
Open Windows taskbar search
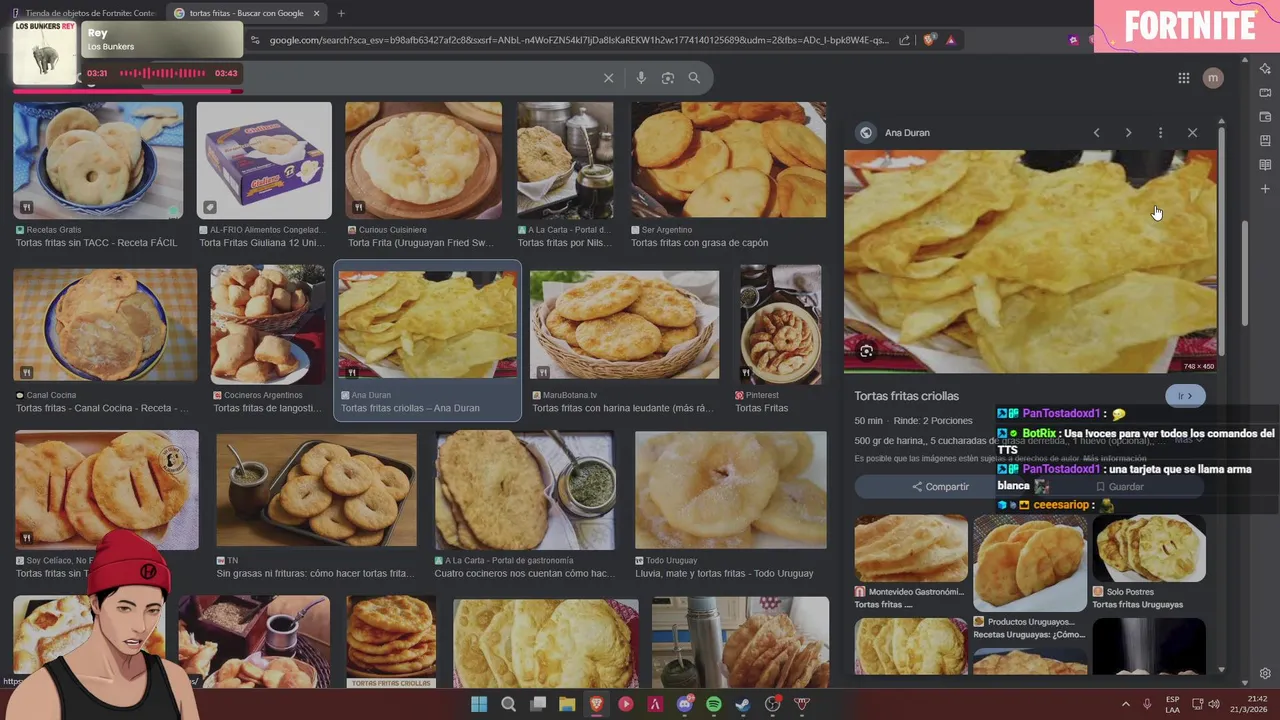coord(508,704)
